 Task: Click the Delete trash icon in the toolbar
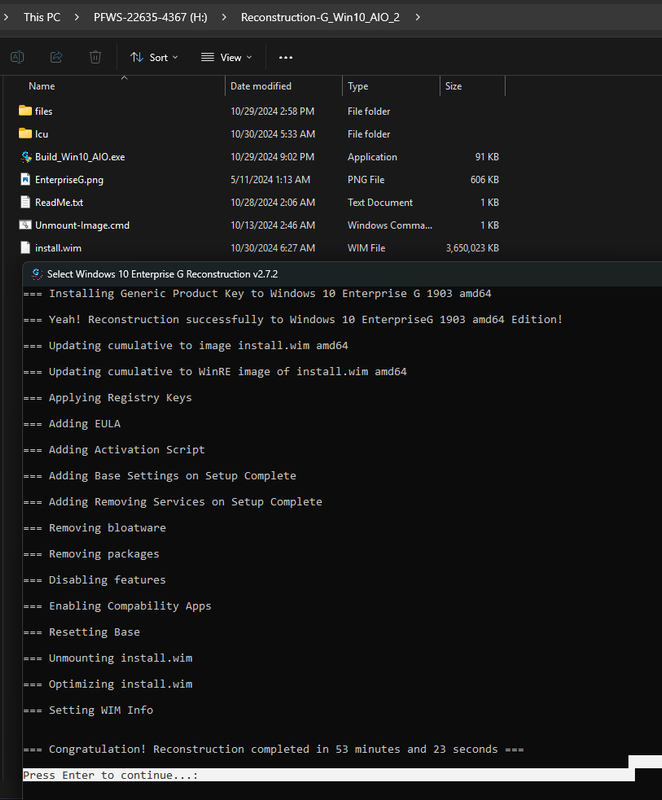point(95,57)
